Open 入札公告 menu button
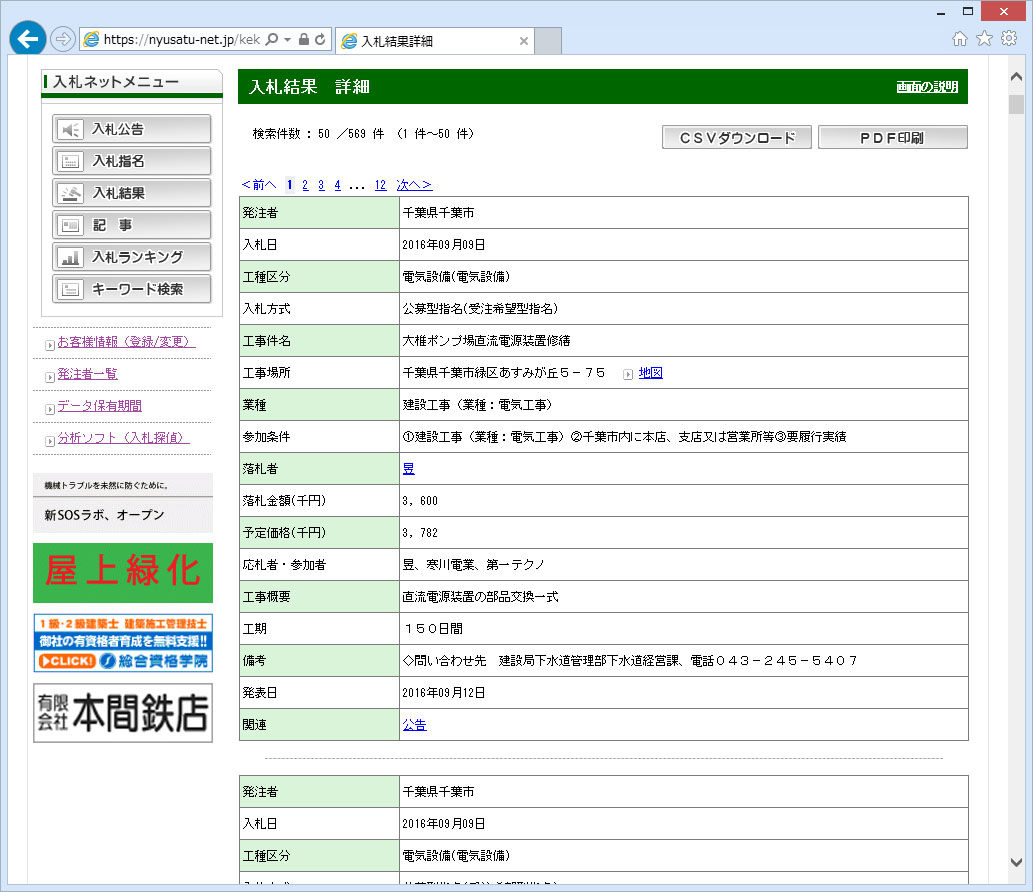This screenshot has width=1033, height=892. tap(132, 129)
